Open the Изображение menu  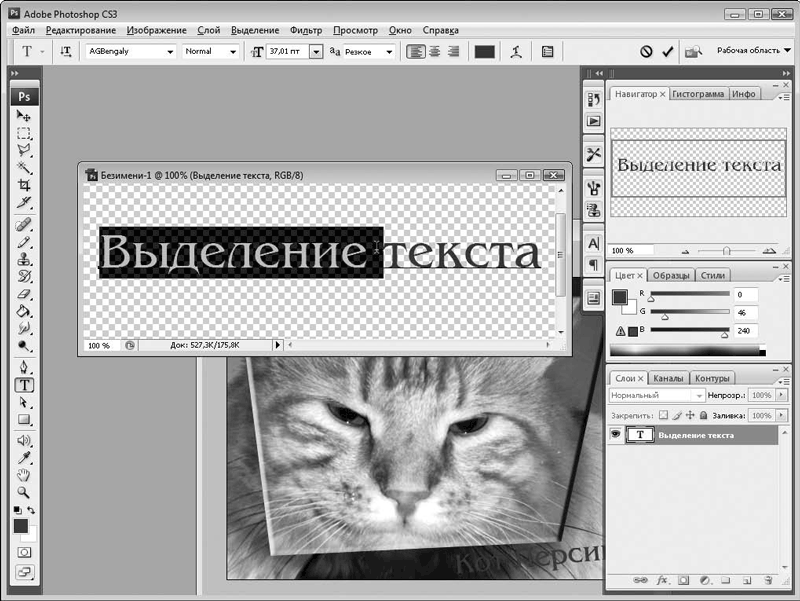click(157, 30)
